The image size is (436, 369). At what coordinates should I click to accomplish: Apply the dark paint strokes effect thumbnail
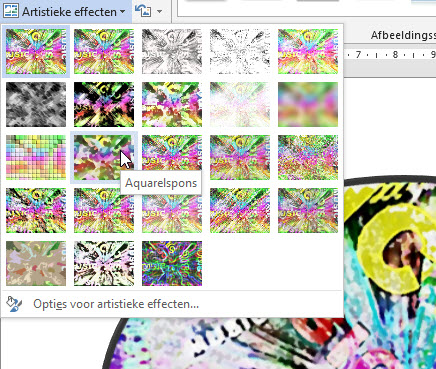[104, 104]
